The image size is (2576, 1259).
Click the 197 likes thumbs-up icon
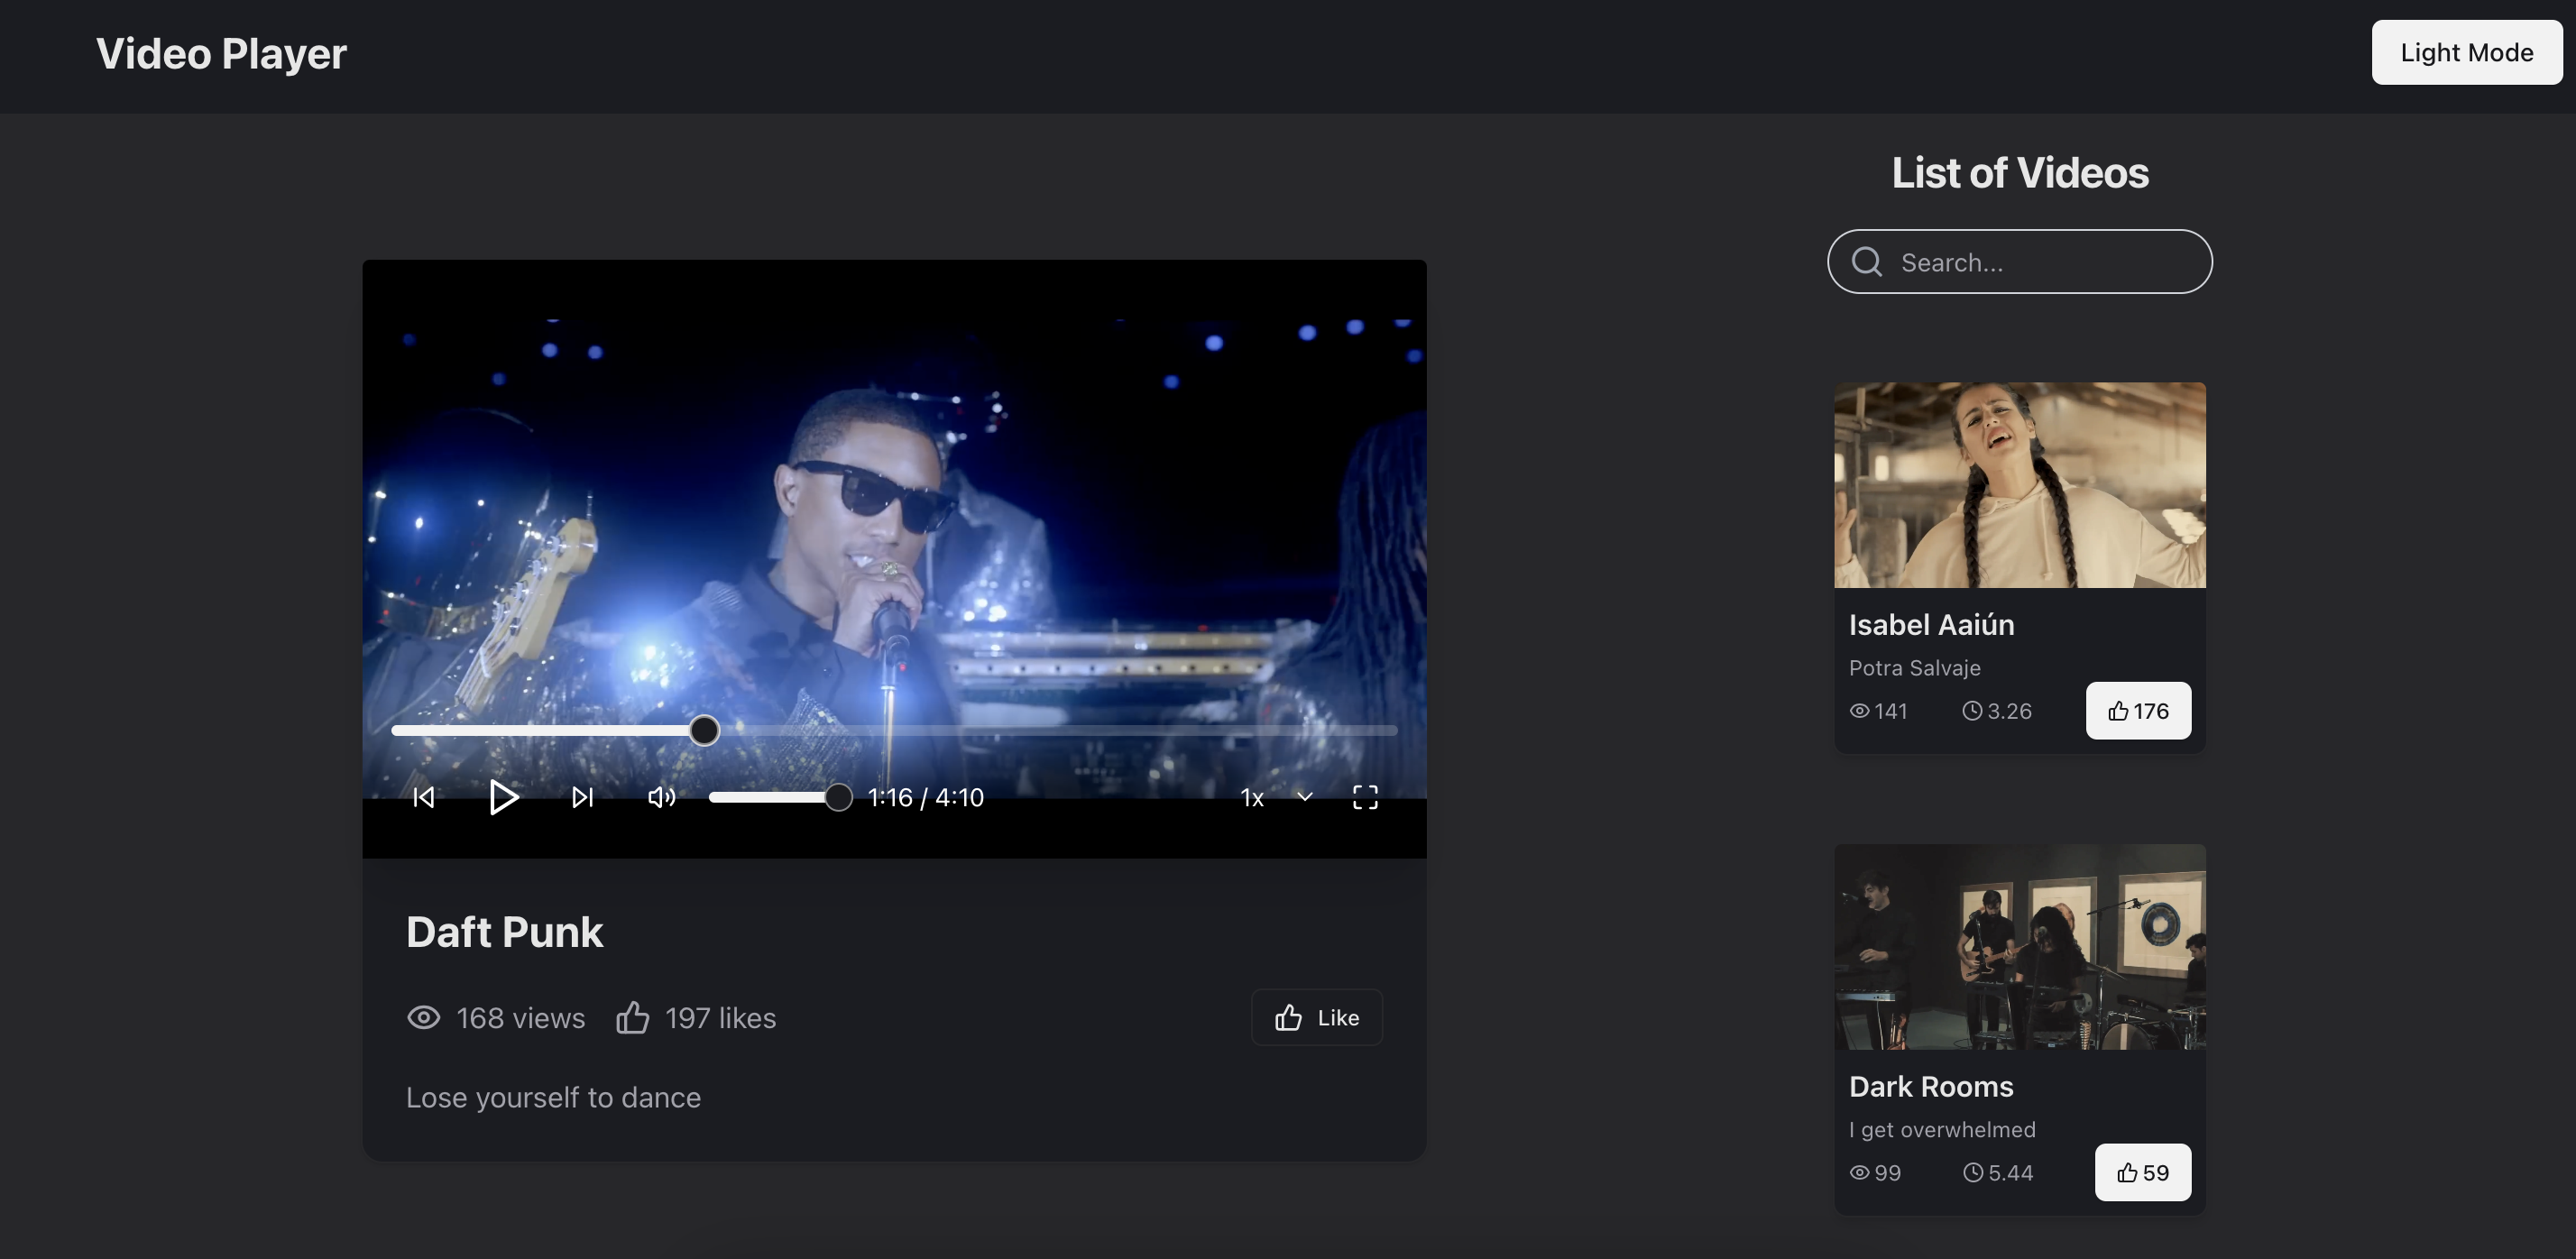632,1017
